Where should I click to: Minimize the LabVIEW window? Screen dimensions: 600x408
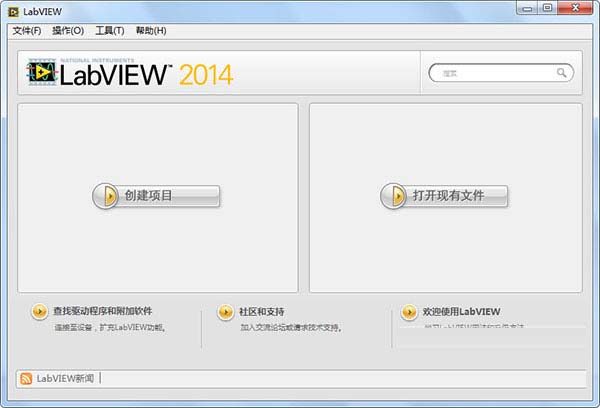(x=527, y=8)
